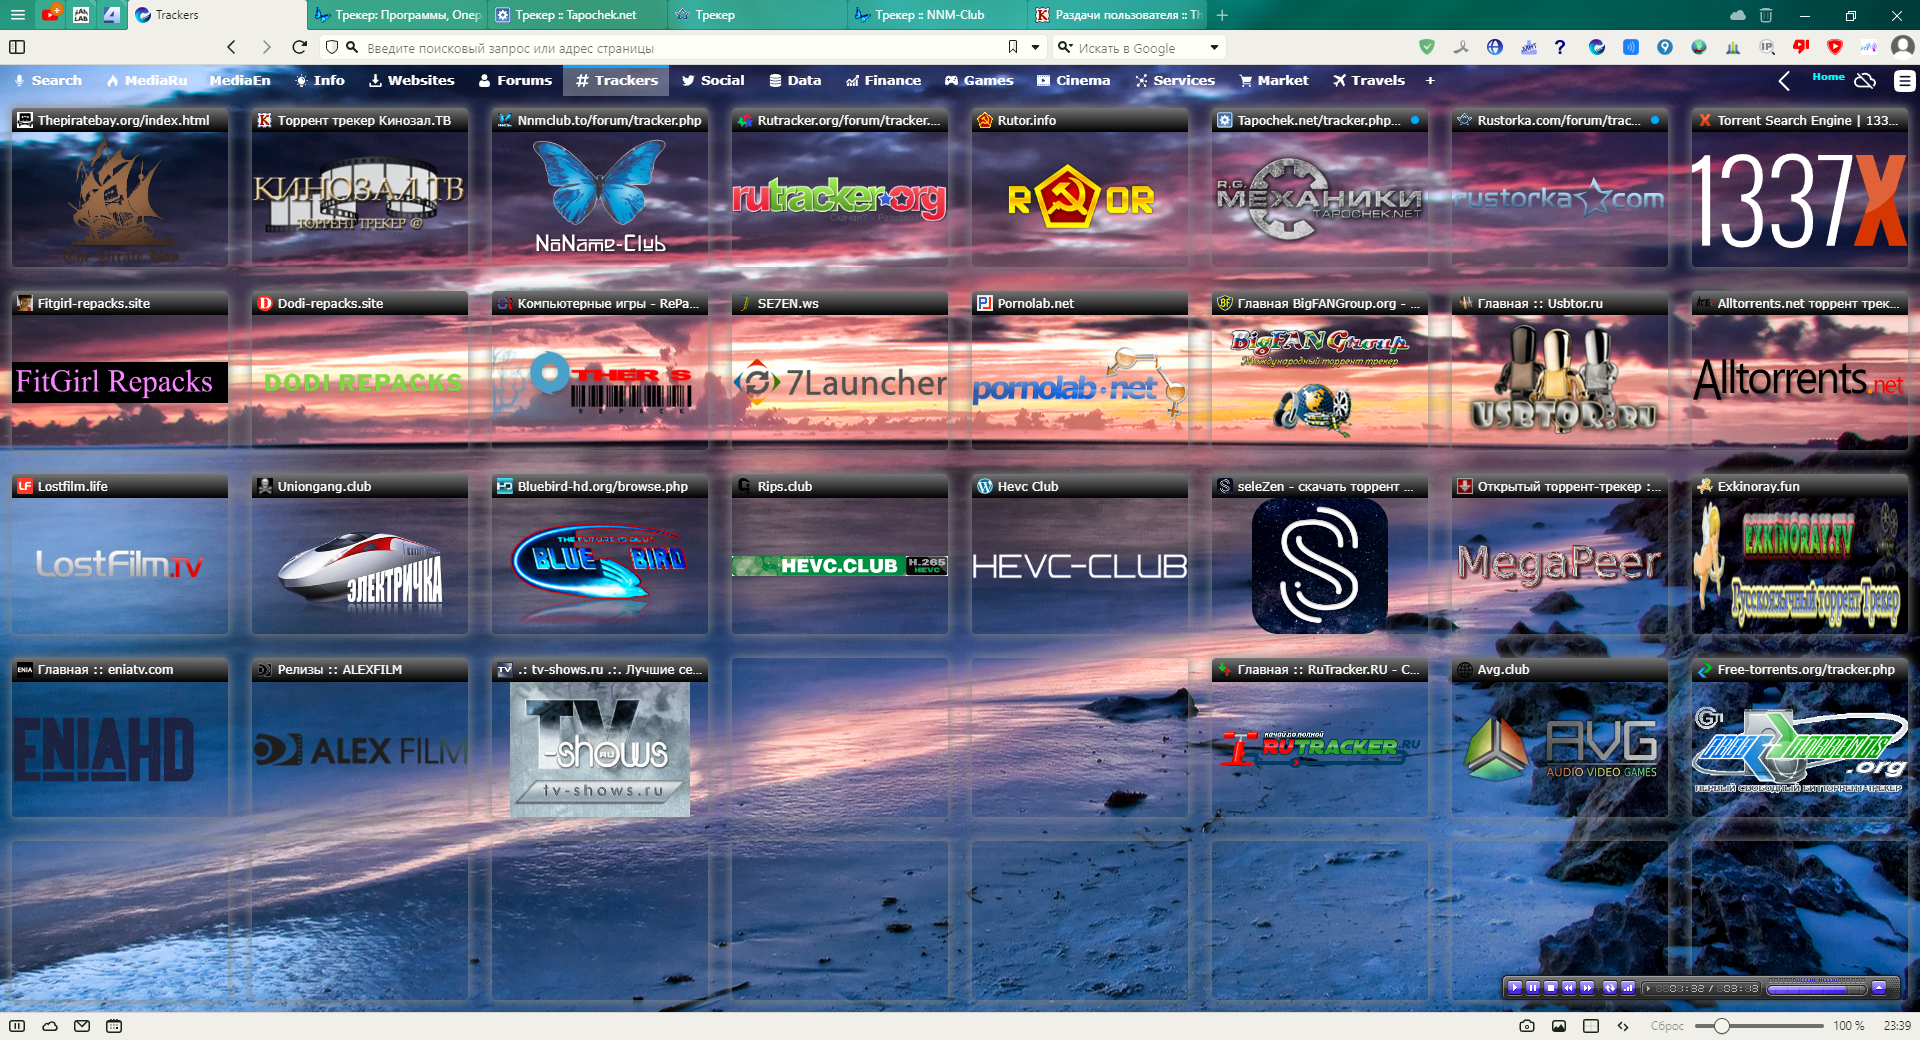
Task: Toggle the crossed-out cloud sync icon
Action: click(x=1865, y=81)
